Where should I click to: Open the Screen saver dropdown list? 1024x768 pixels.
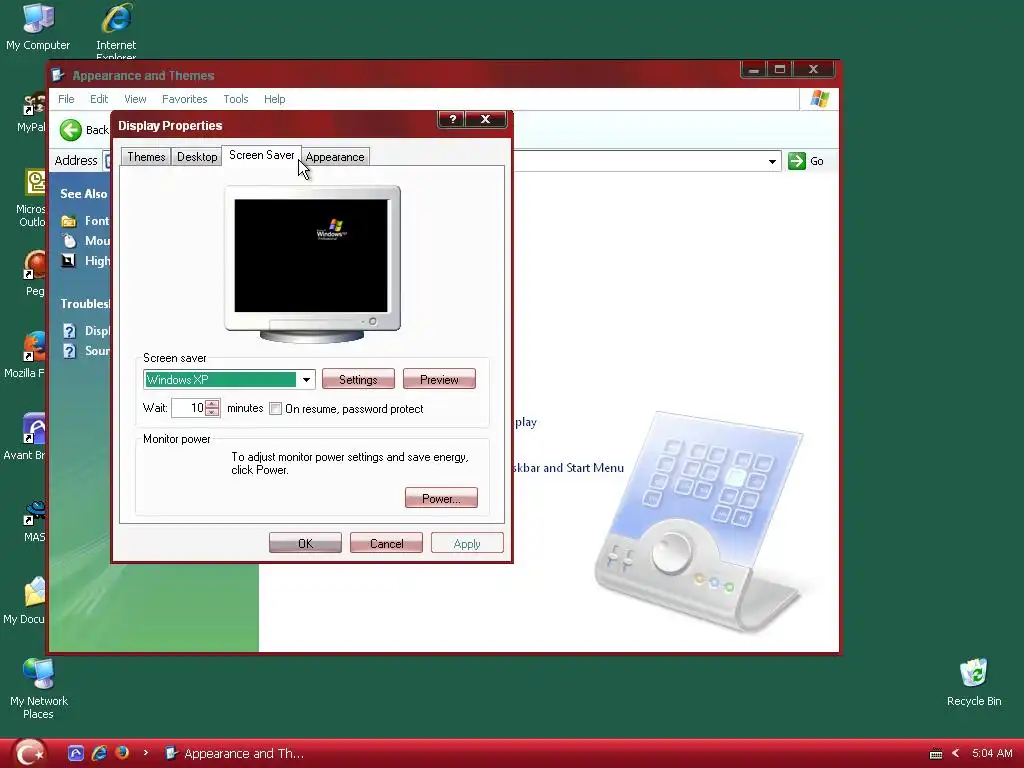point(306,379)
